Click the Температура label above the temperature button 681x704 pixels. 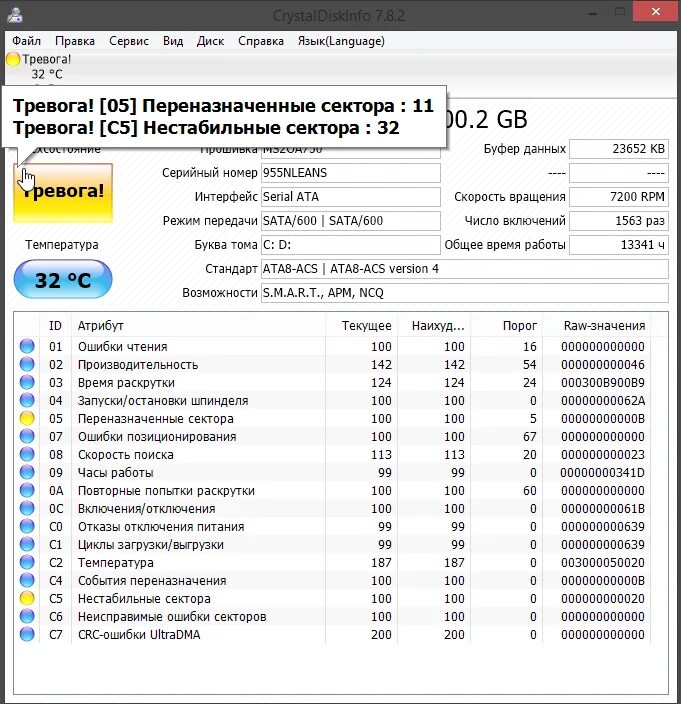62,245
